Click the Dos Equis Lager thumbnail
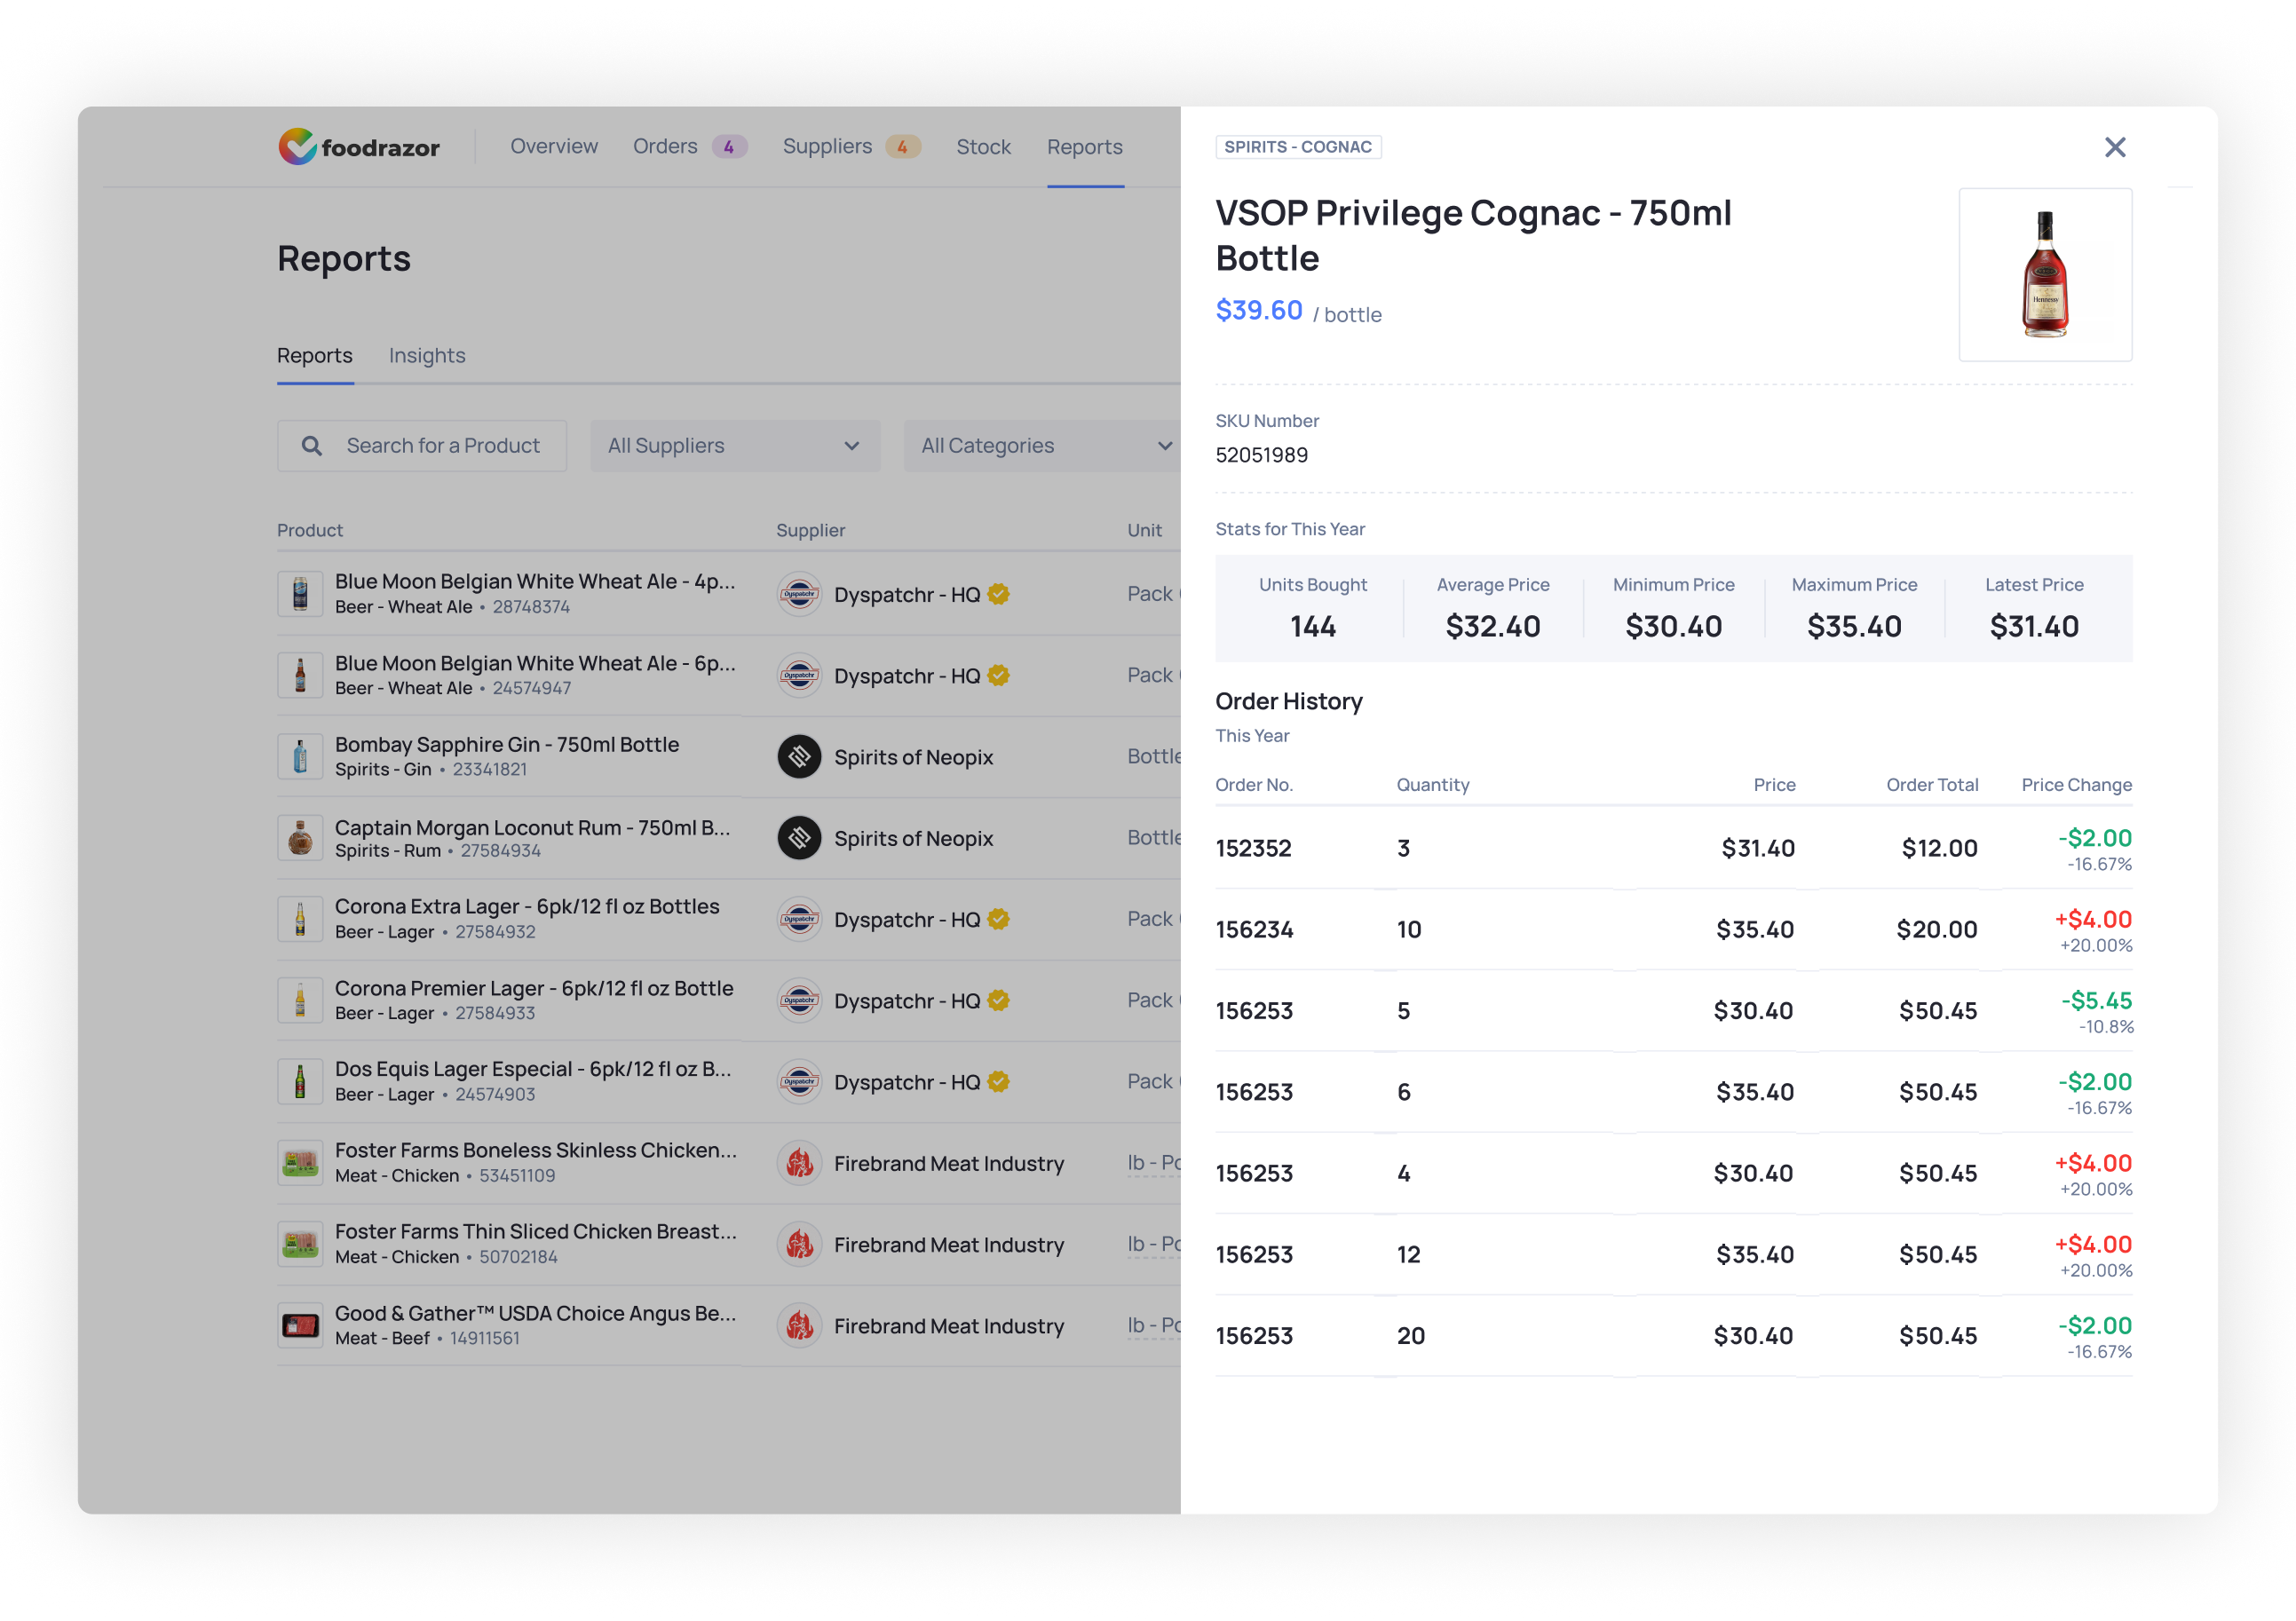 [300, 1082]
